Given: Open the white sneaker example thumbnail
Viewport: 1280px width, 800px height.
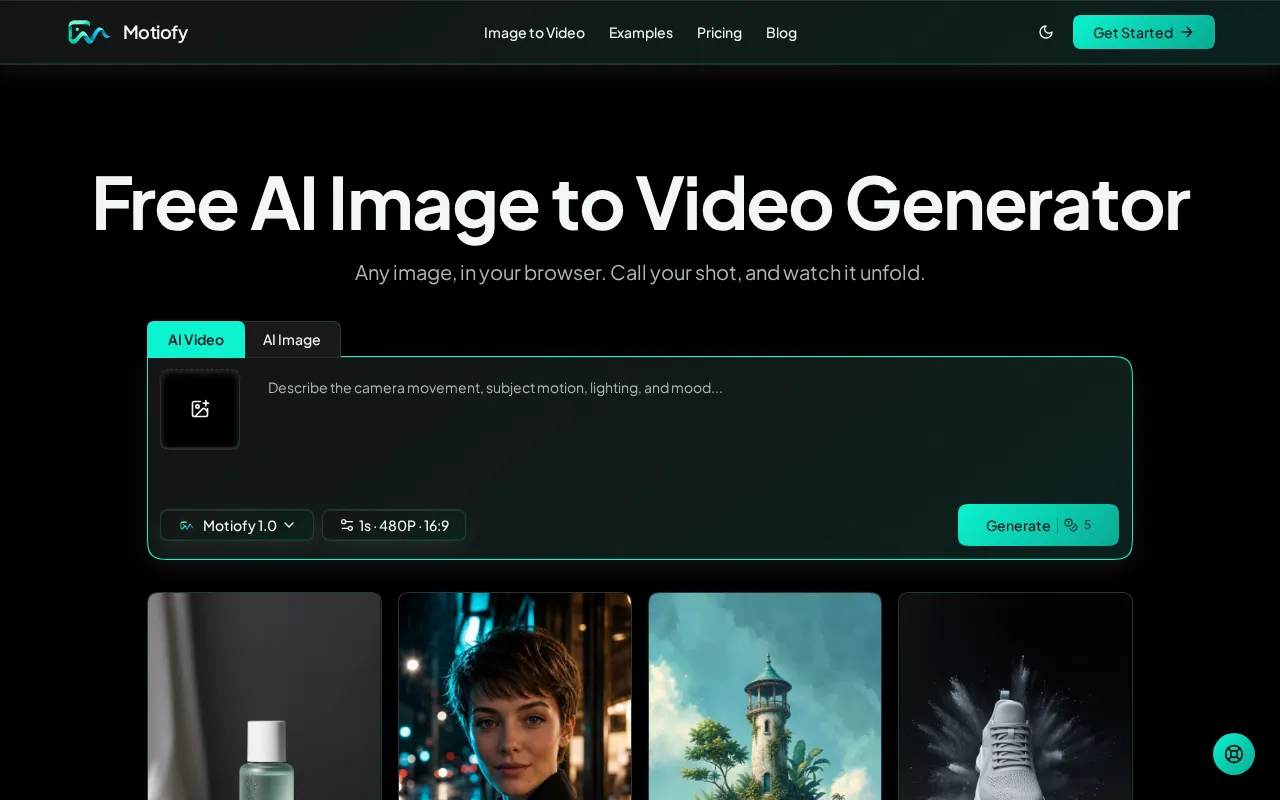Looking at the screenshot, I should (1015, 696).
